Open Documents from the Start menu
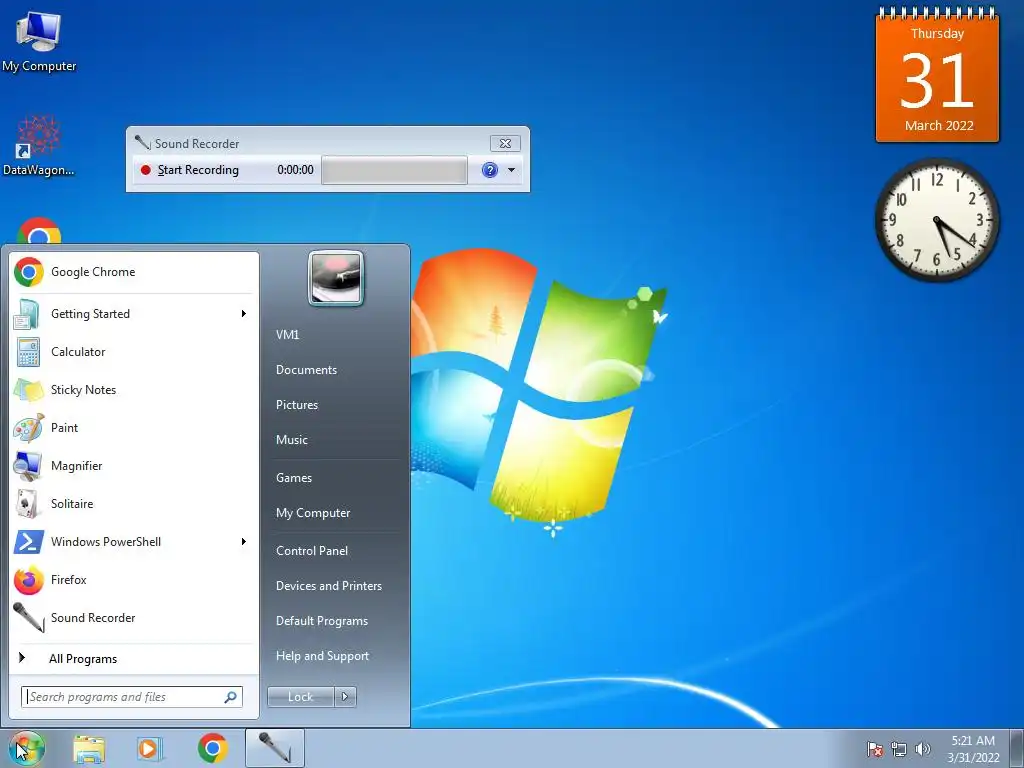Screen dimensions: 1024x768 [306, 370]
